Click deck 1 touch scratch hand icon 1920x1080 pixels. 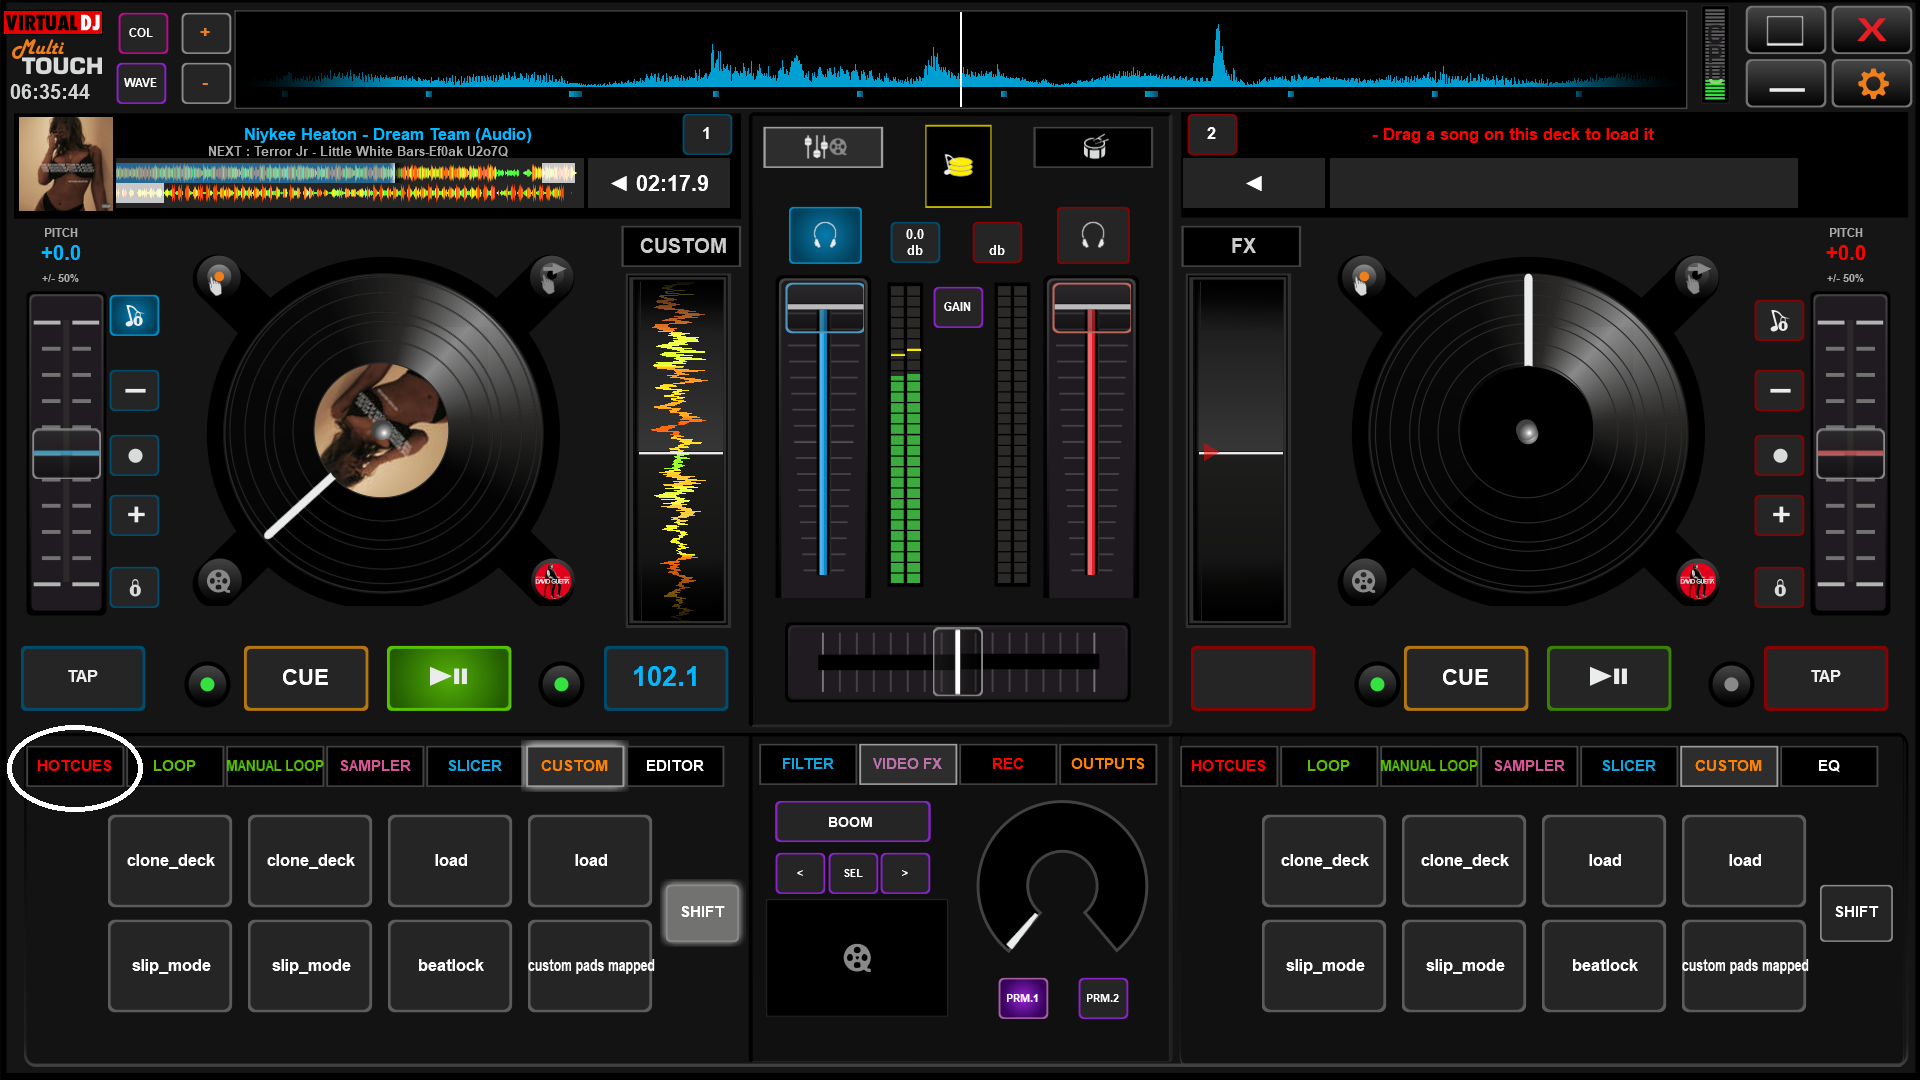(218, 278)
